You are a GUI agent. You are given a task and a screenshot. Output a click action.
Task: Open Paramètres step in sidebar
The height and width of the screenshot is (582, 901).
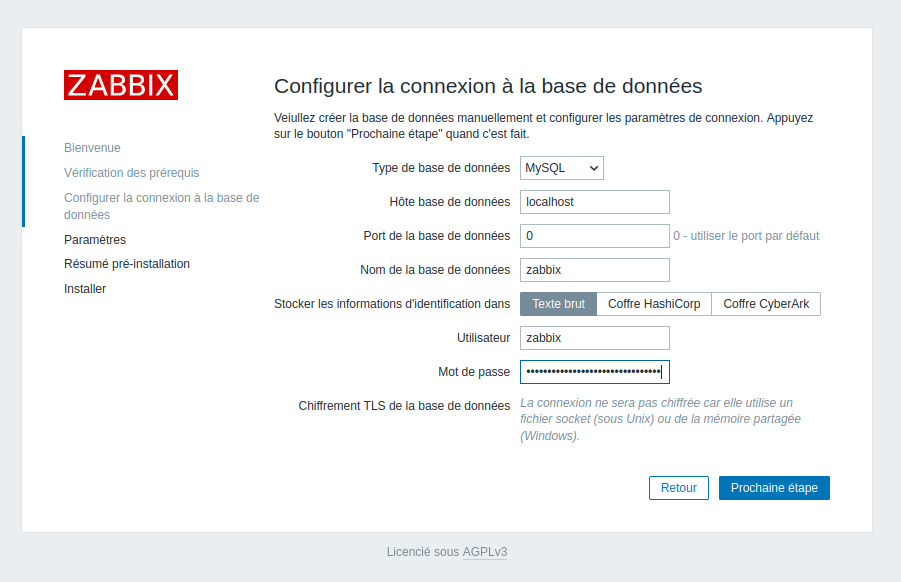pyautogui.click(x=95, y=240)
